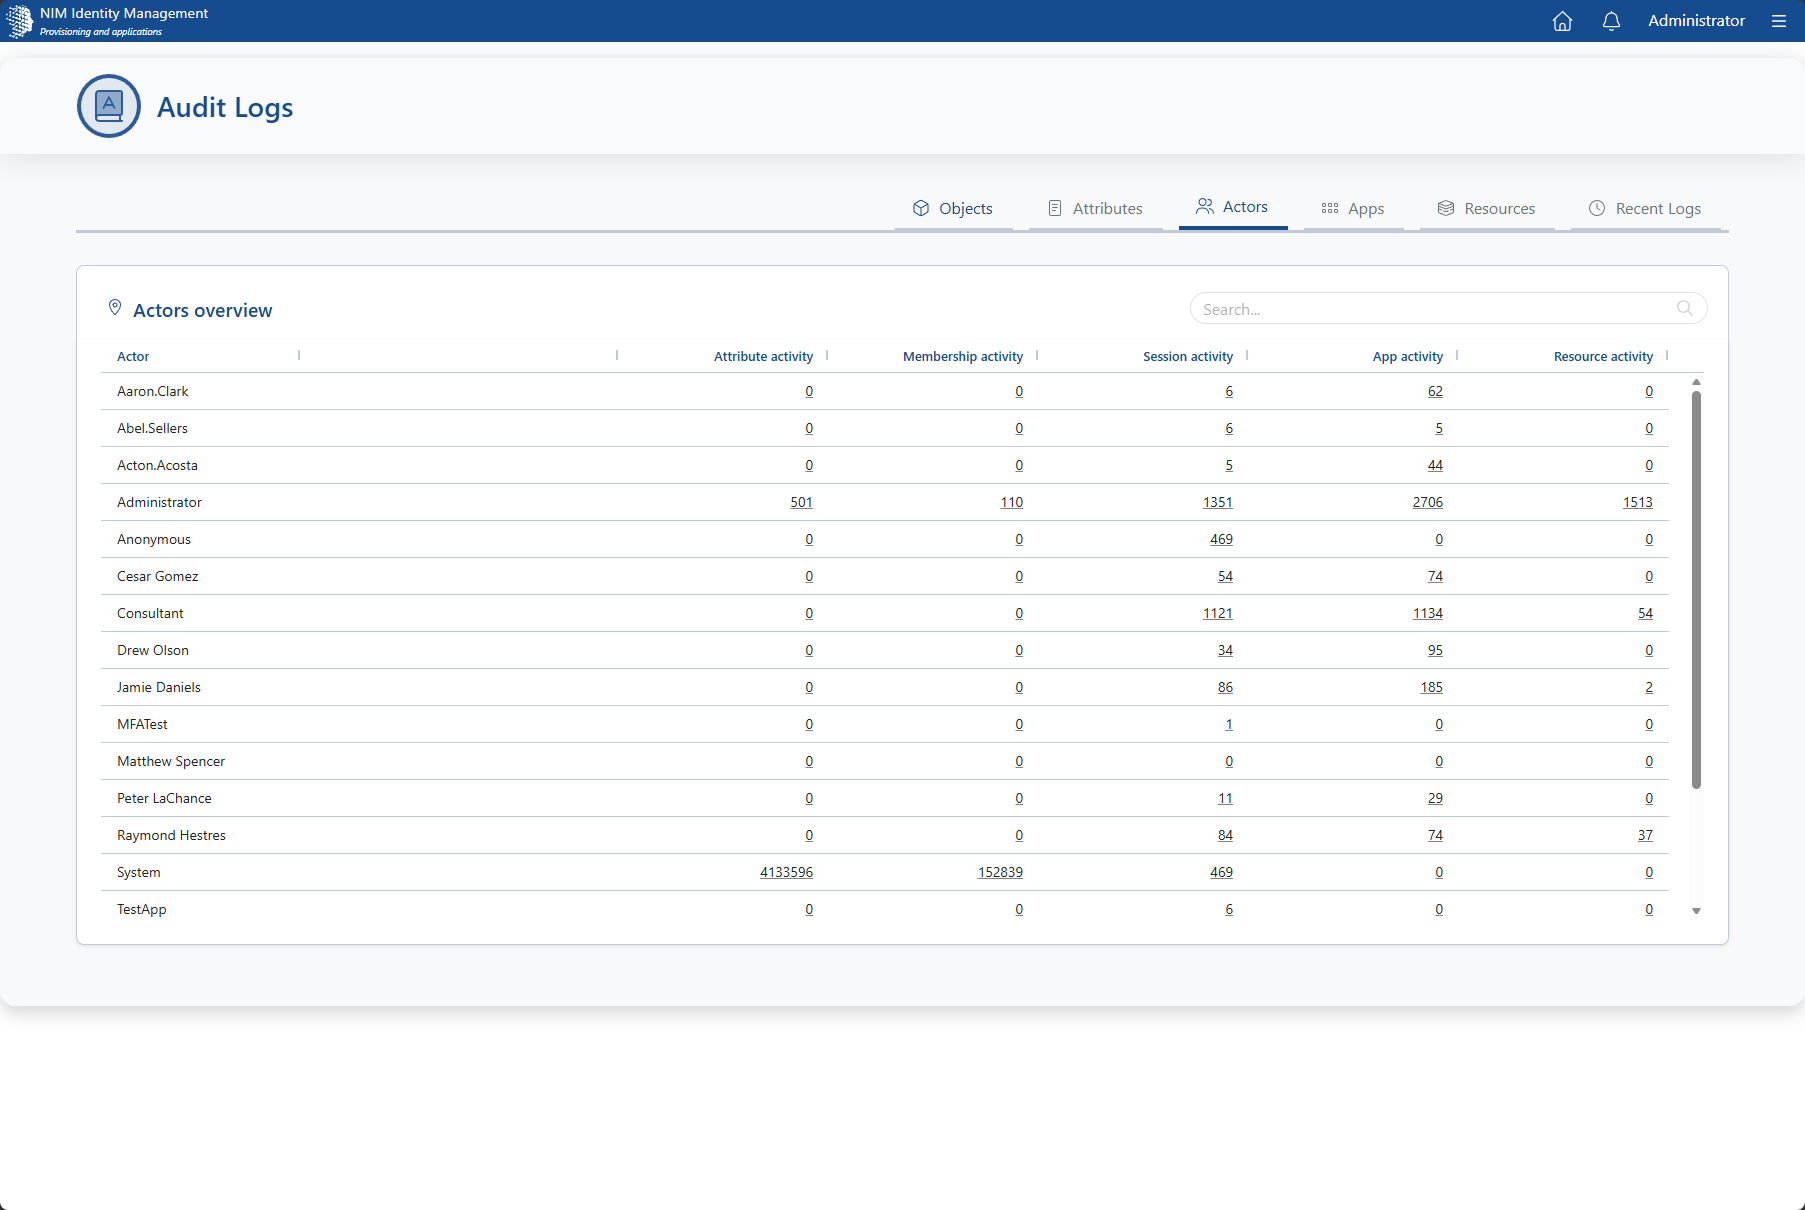This screenshot has width=1805, height=1210.
Task: Sort by Membership activity column
Action: pyautogui.click(x=963, y=357)
